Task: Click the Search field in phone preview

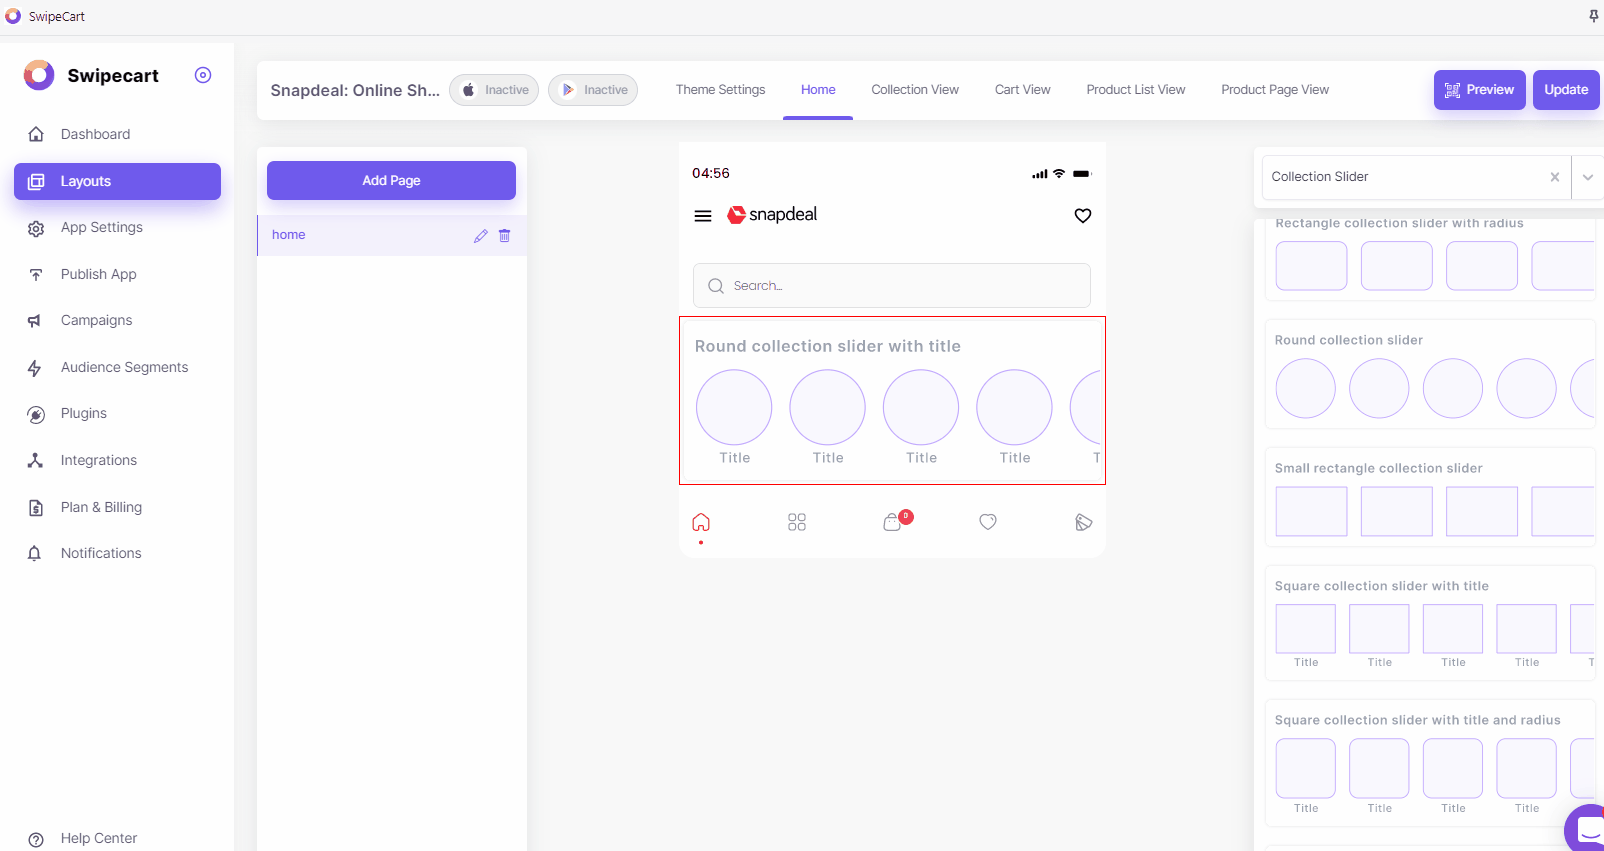Action: (891, 286)
